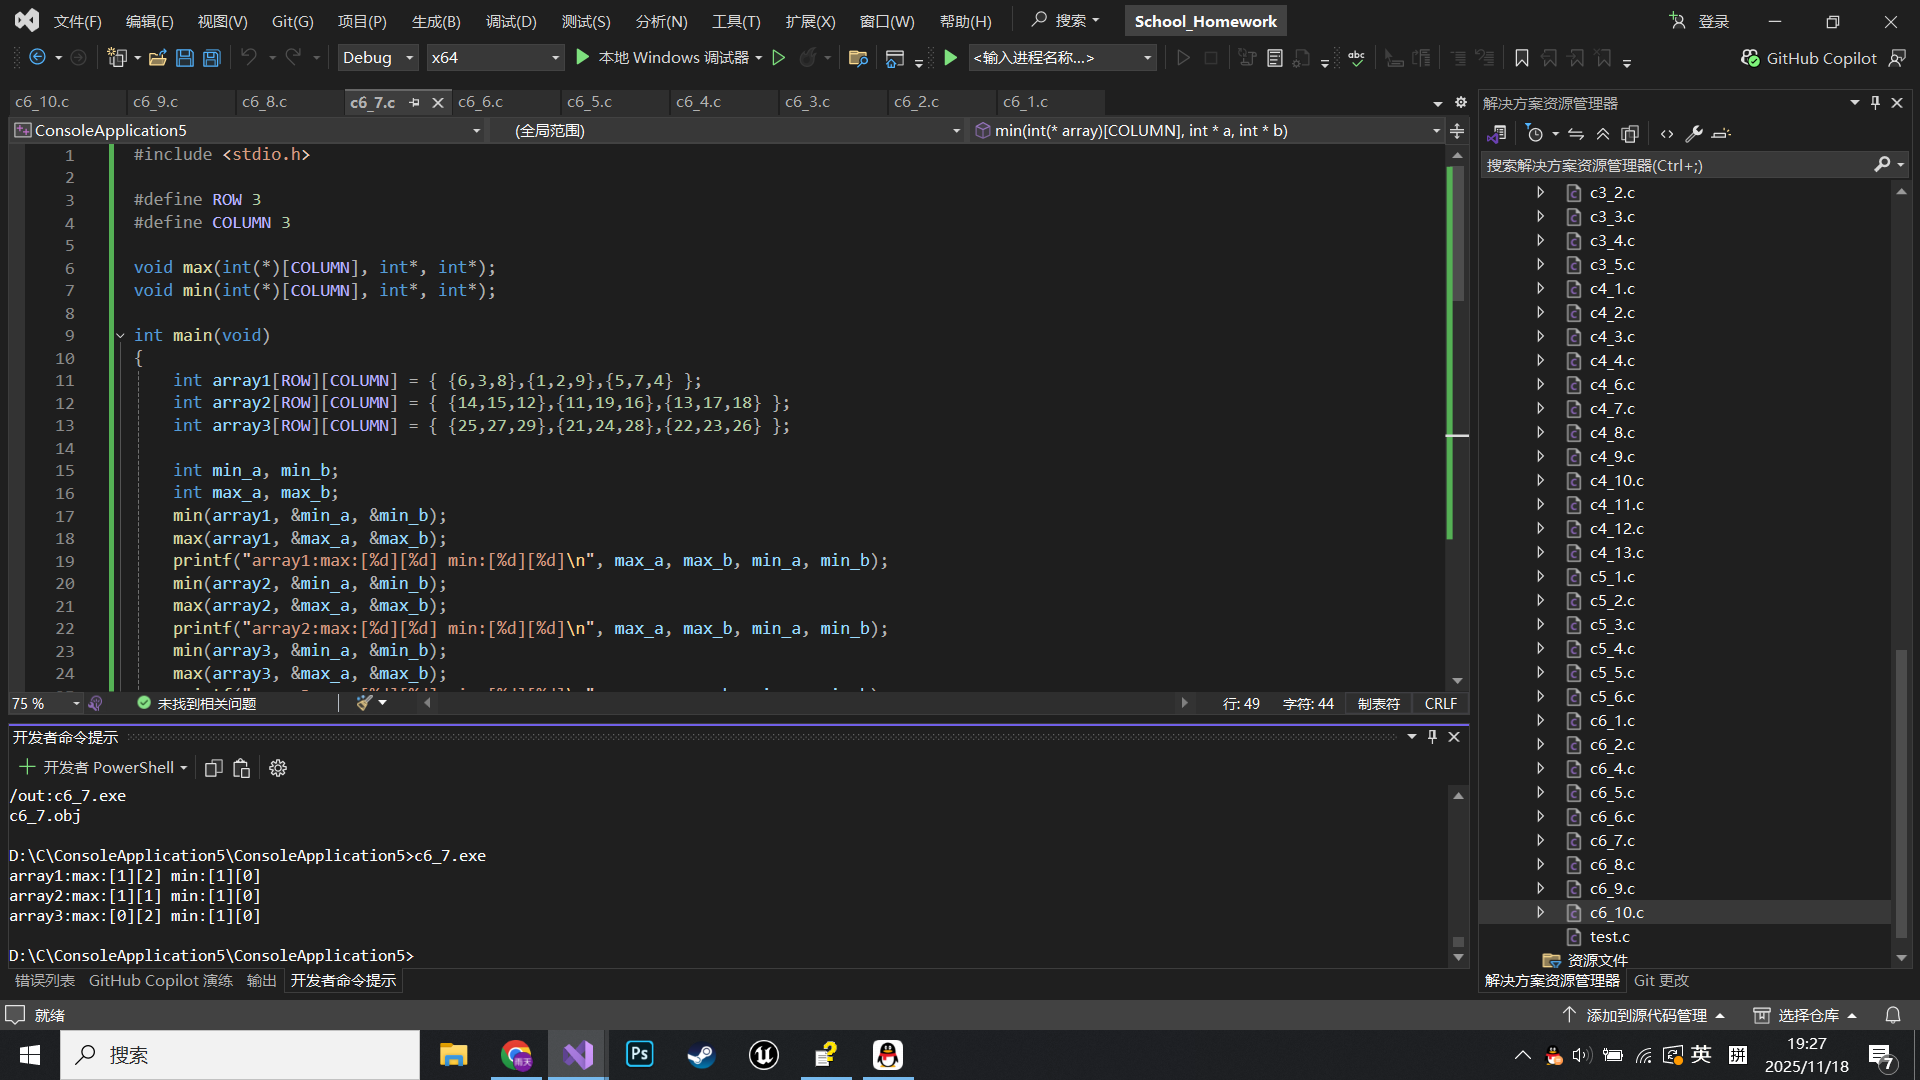The height and width of the screenshot is (1080, 1920).
Task: Switch to the Git 更改 tab
Action: click(1660, 980)
